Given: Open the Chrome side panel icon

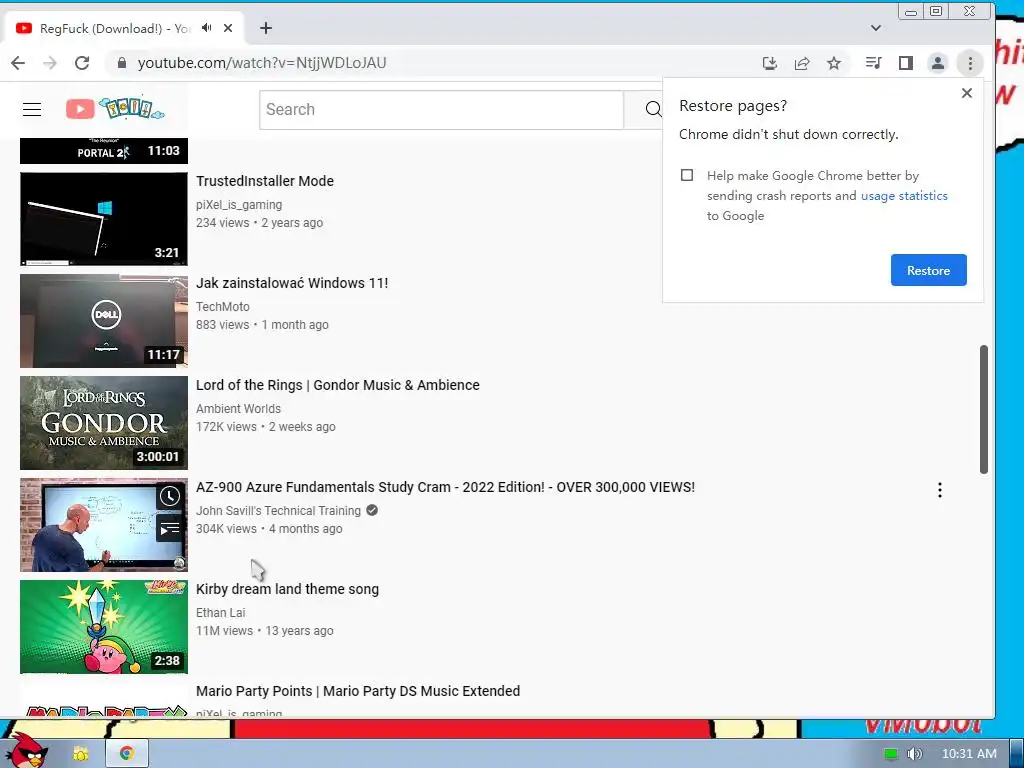Looking at the screenshot, I should click(x=905, y=63).
